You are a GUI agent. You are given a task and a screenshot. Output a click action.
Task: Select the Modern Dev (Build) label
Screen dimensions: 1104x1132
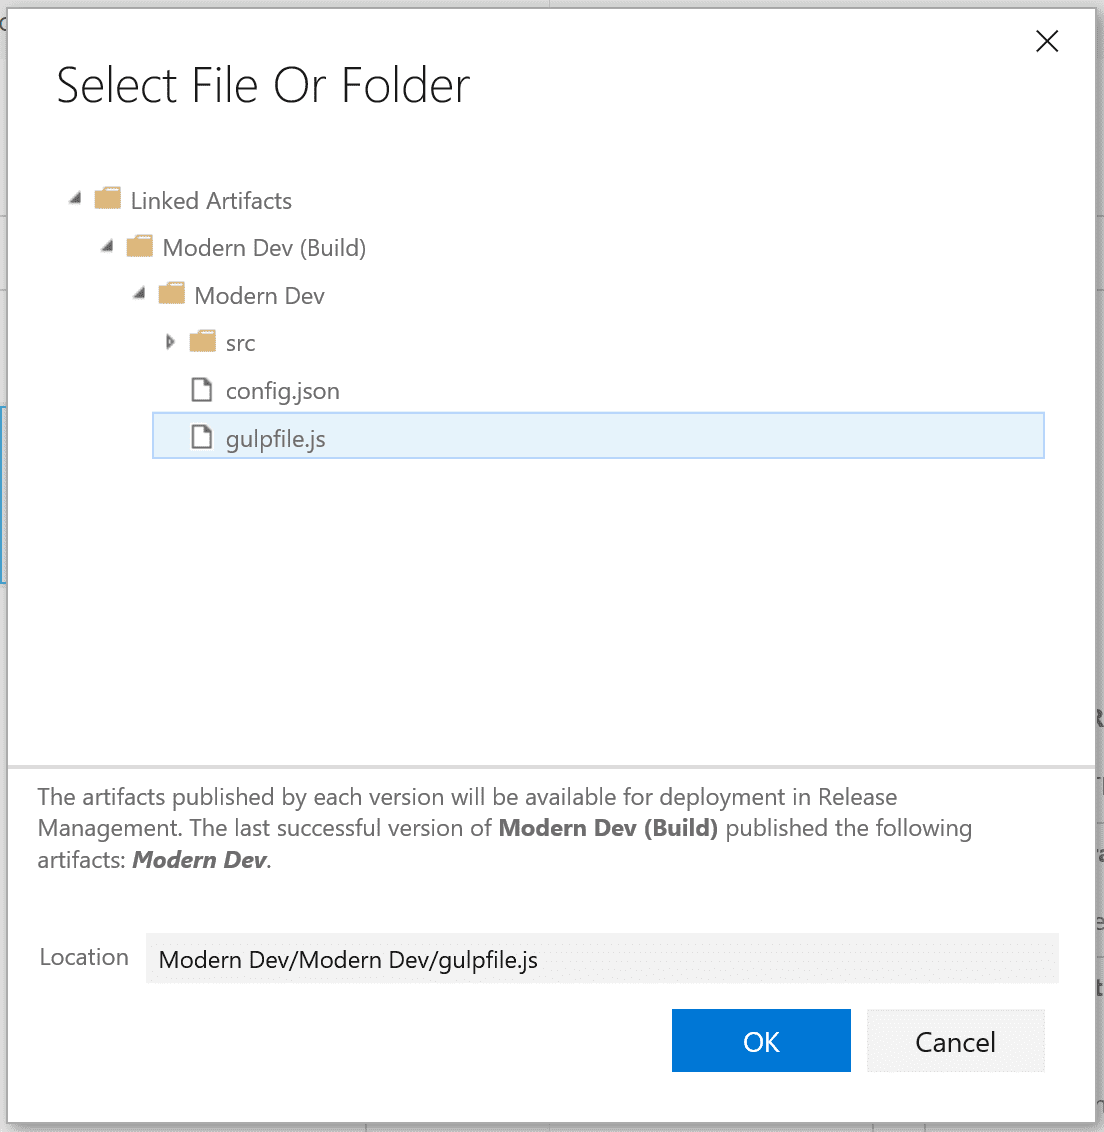[264, 248]
